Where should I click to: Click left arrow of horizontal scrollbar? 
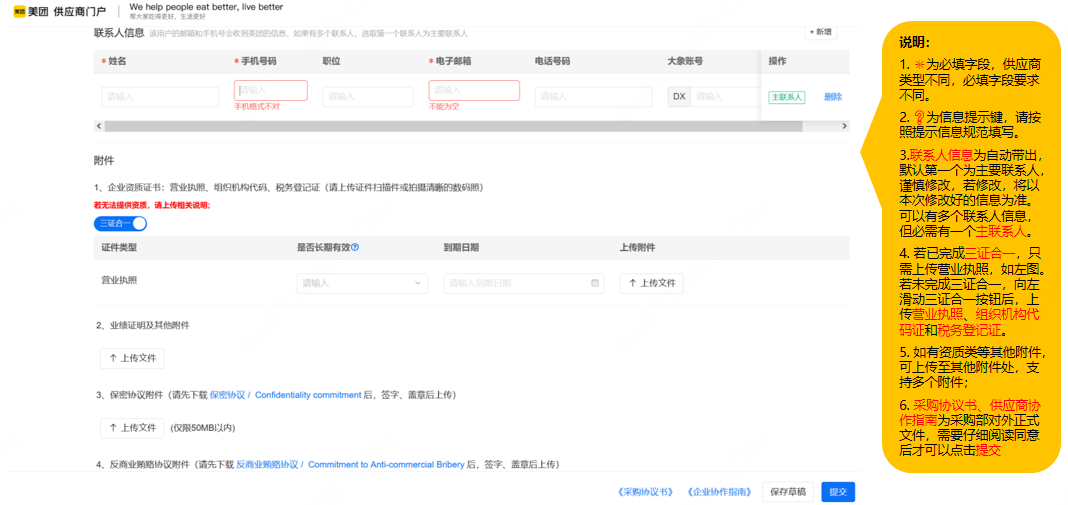click(99, 126)
